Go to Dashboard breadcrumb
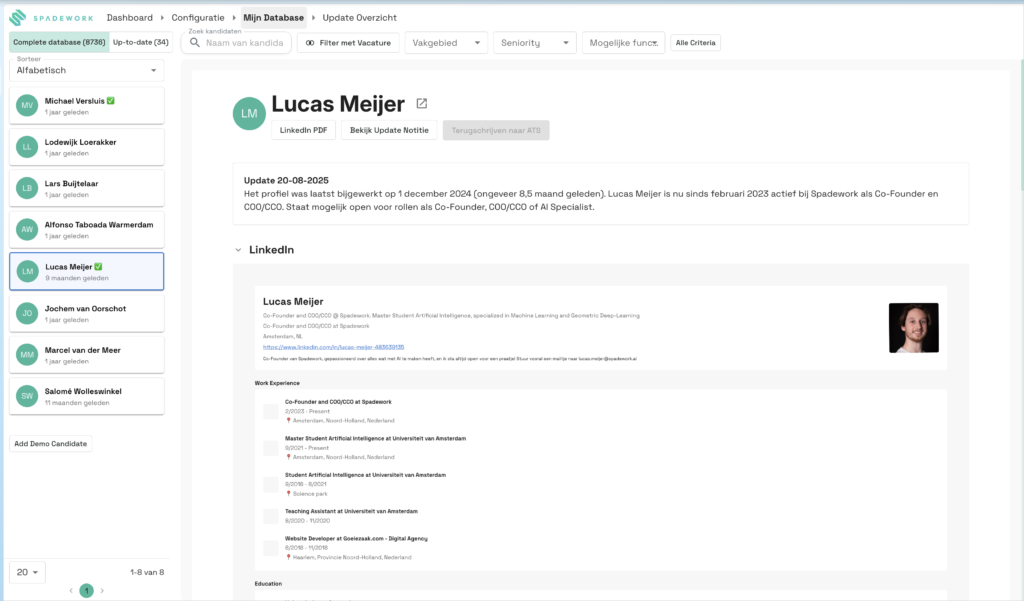 (129, 18)
